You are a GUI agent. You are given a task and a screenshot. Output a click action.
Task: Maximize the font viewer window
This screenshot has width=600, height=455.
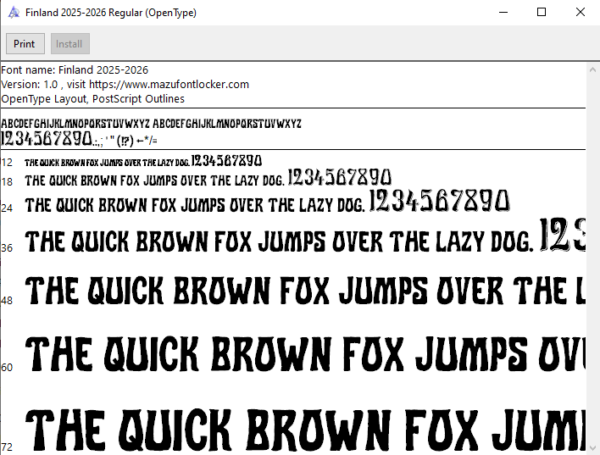click(x=541, y=12)
